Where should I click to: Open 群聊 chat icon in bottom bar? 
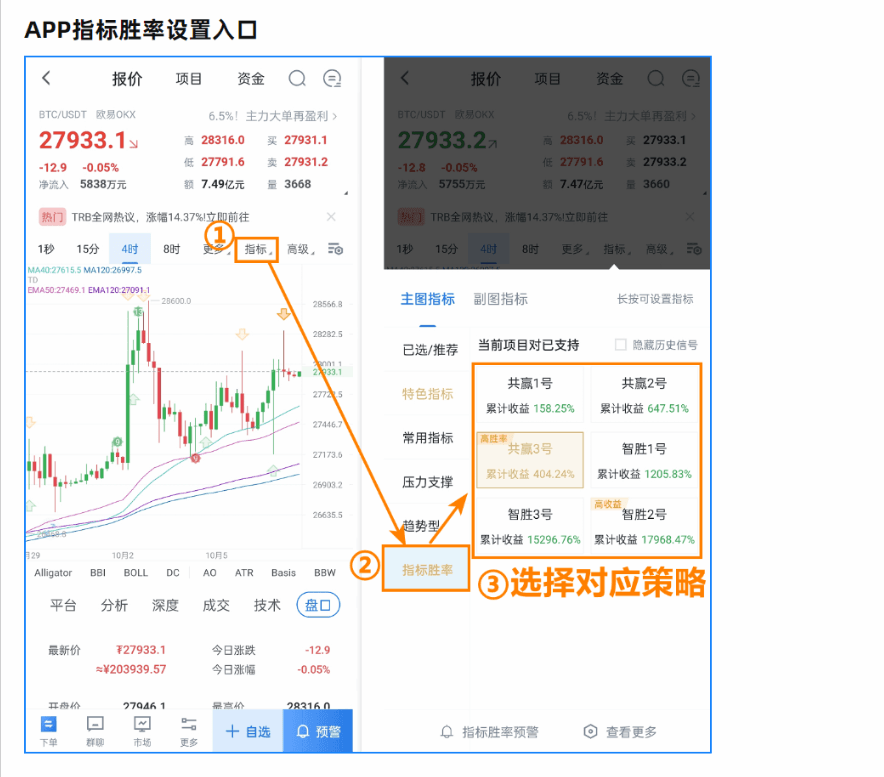click(x=95, y=731)
